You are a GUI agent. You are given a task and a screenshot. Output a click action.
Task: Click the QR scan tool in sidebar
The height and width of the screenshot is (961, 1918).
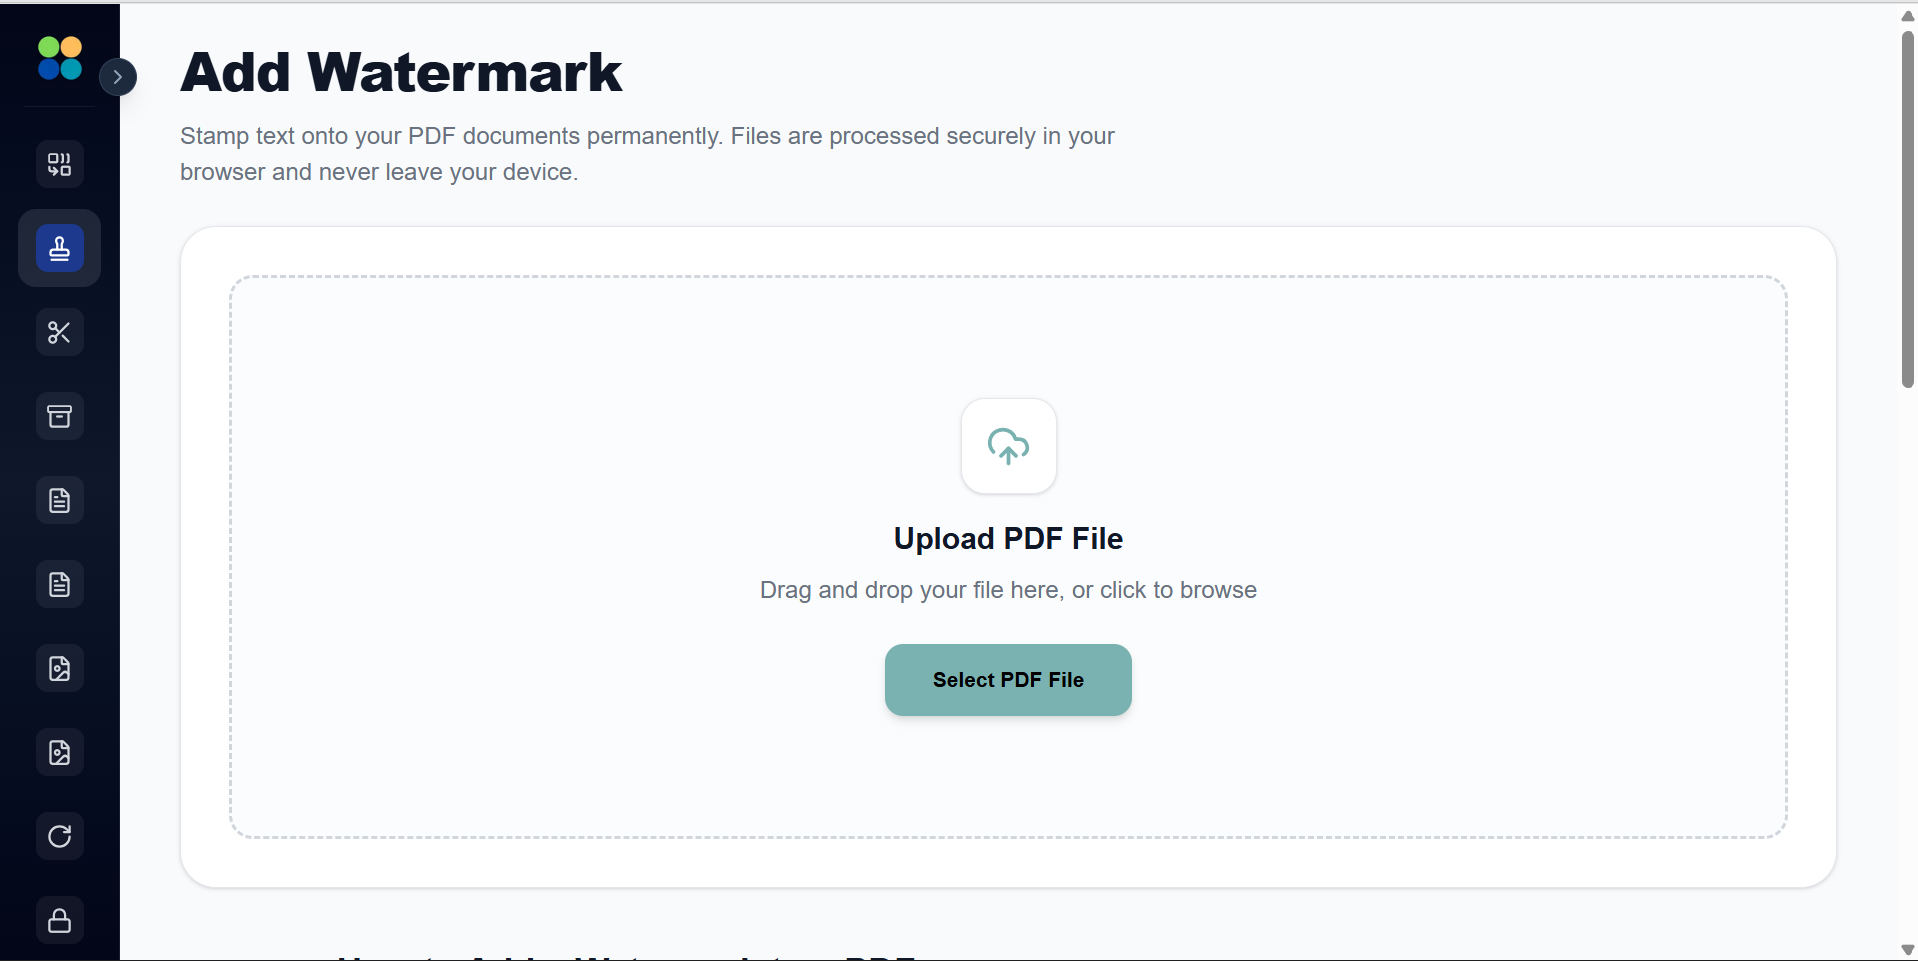59,164
